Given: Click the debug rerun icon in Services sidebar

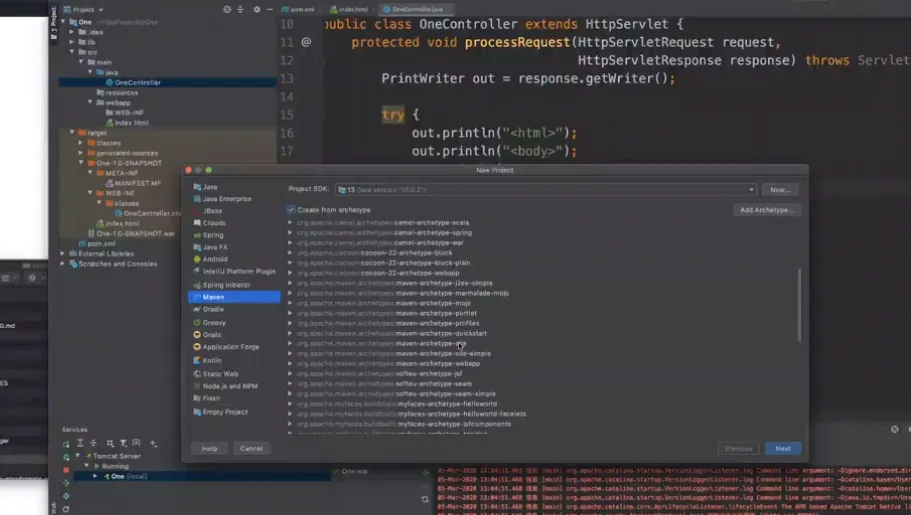Looking at the screenshot, I should coord(66,457).
